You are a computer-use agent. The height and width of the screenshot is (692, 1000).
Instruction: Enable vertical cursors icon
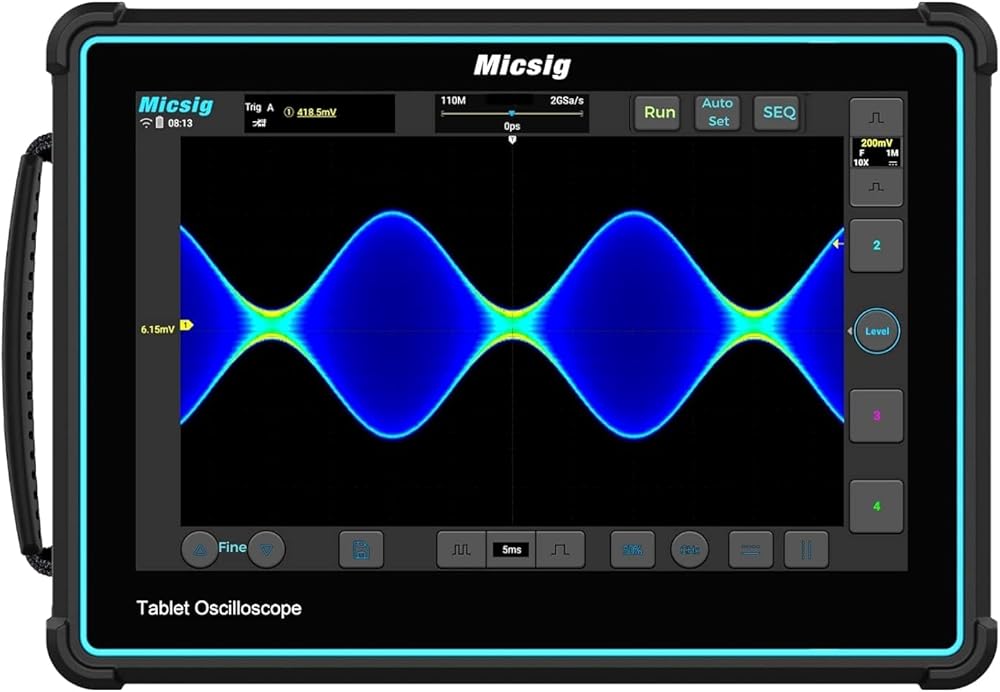[806, 549]
